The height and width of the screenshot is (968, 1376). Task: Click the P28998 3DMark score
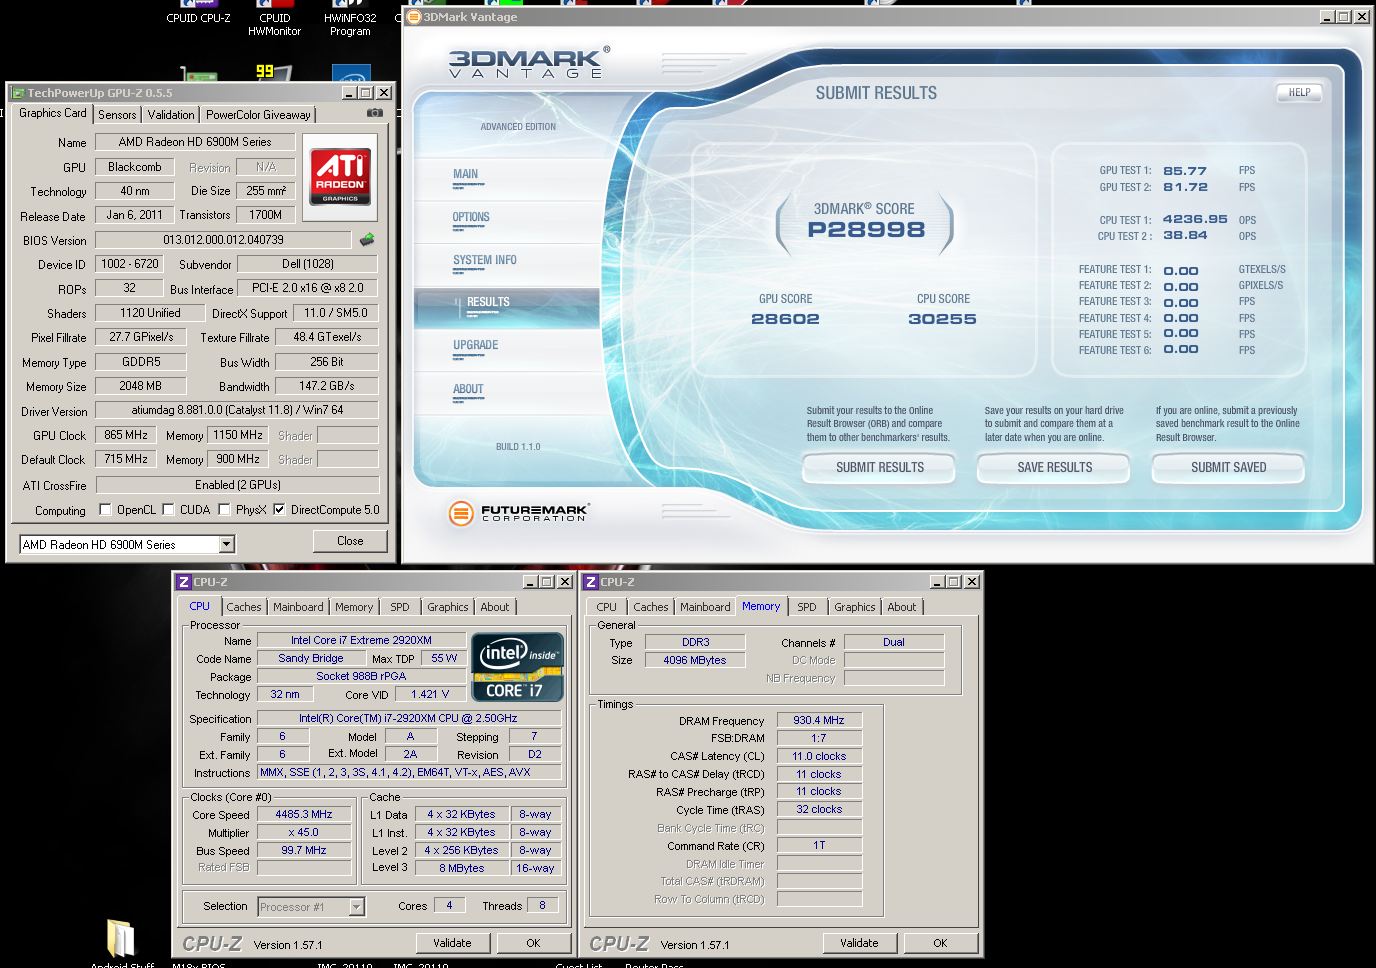(866, 229)
